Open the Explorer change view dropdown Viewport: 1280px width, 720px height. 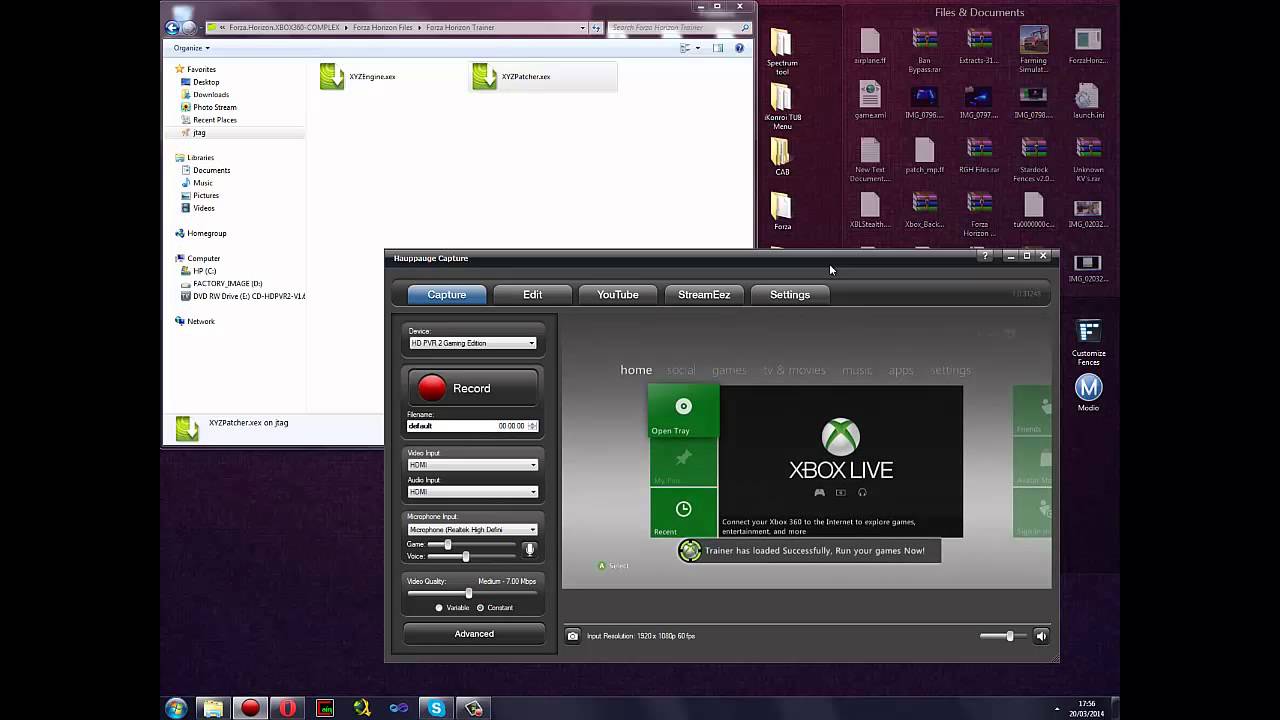click(x=699, y=48)
